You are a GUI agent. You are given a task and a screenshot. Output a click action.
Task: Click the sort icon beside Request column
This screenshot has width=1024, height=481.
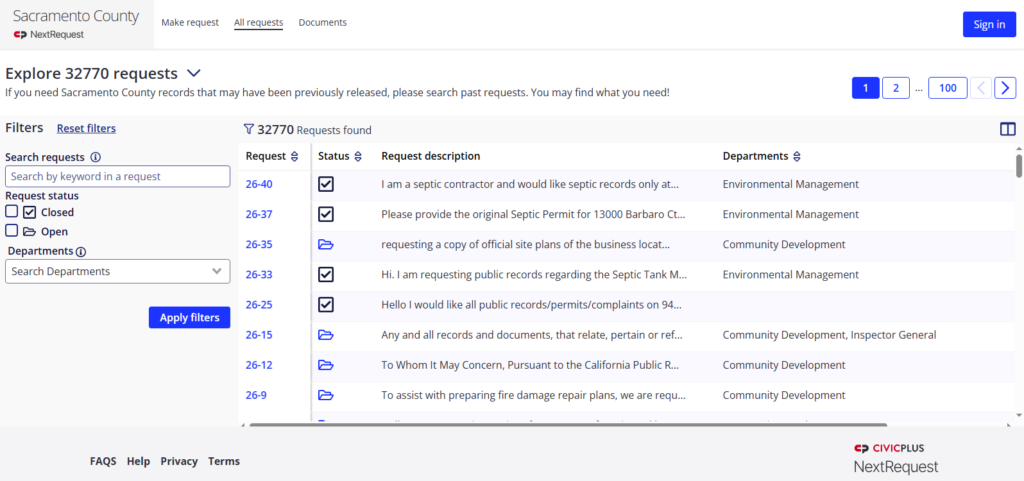tap(294, 157)
